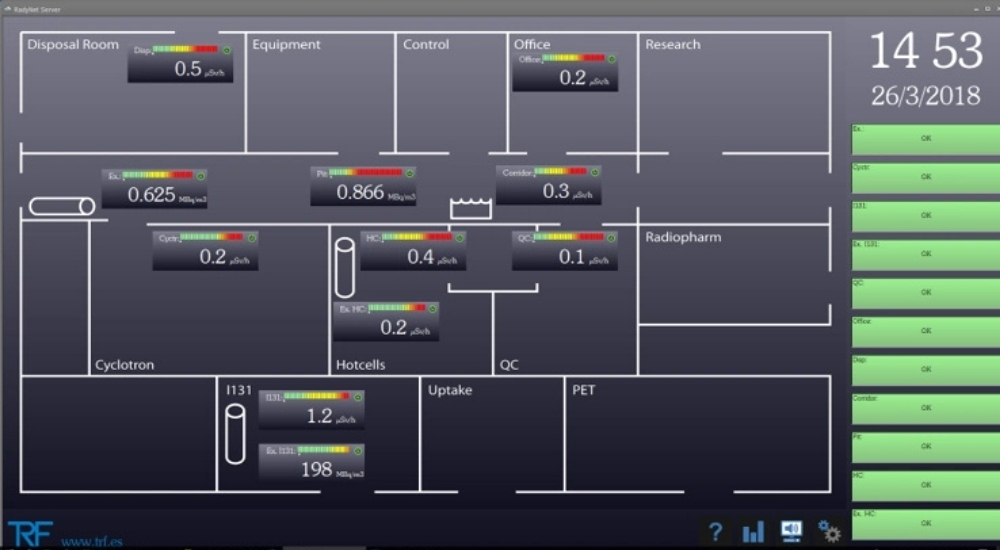Open the www.trf.es website link
This screenshot has width=1000, height=550.
pos(92,541)
